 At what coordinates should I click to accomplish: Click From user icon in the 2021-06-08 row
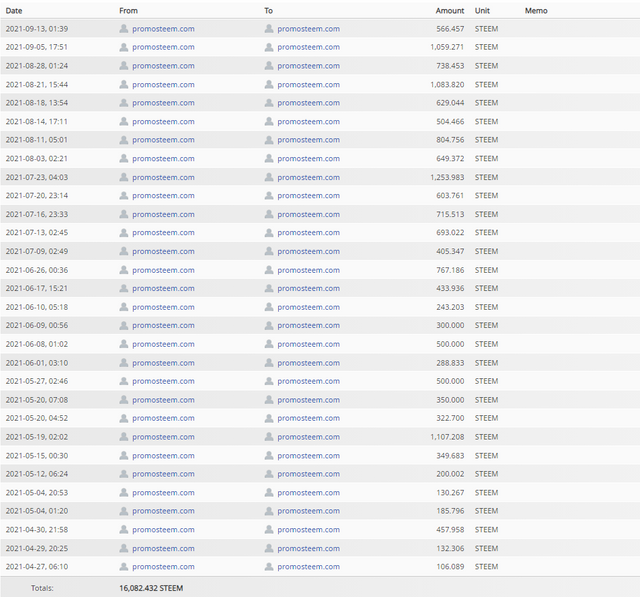tap(124, 344)
